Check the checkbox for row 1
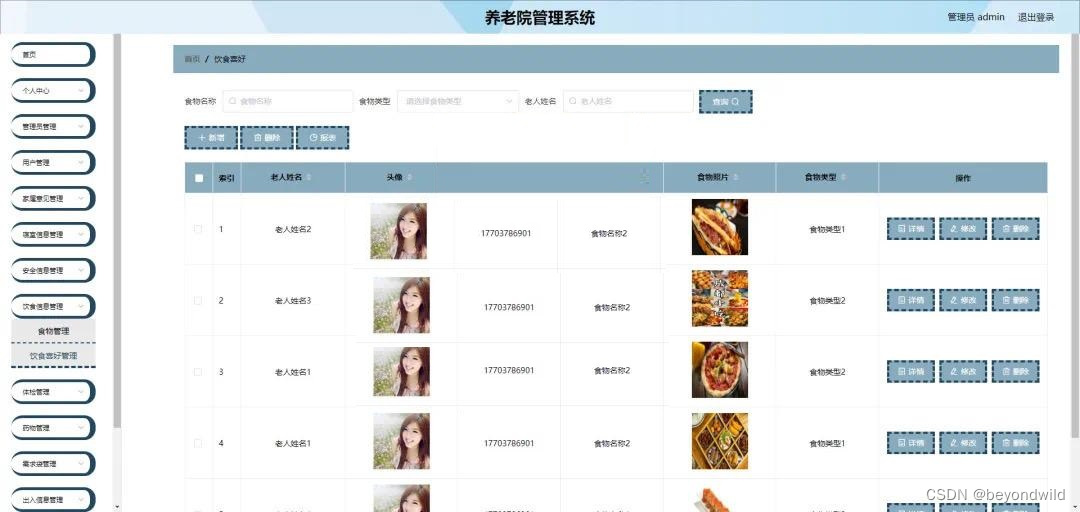The height and width of the screenshot is (512, 1080). (198, 229)
